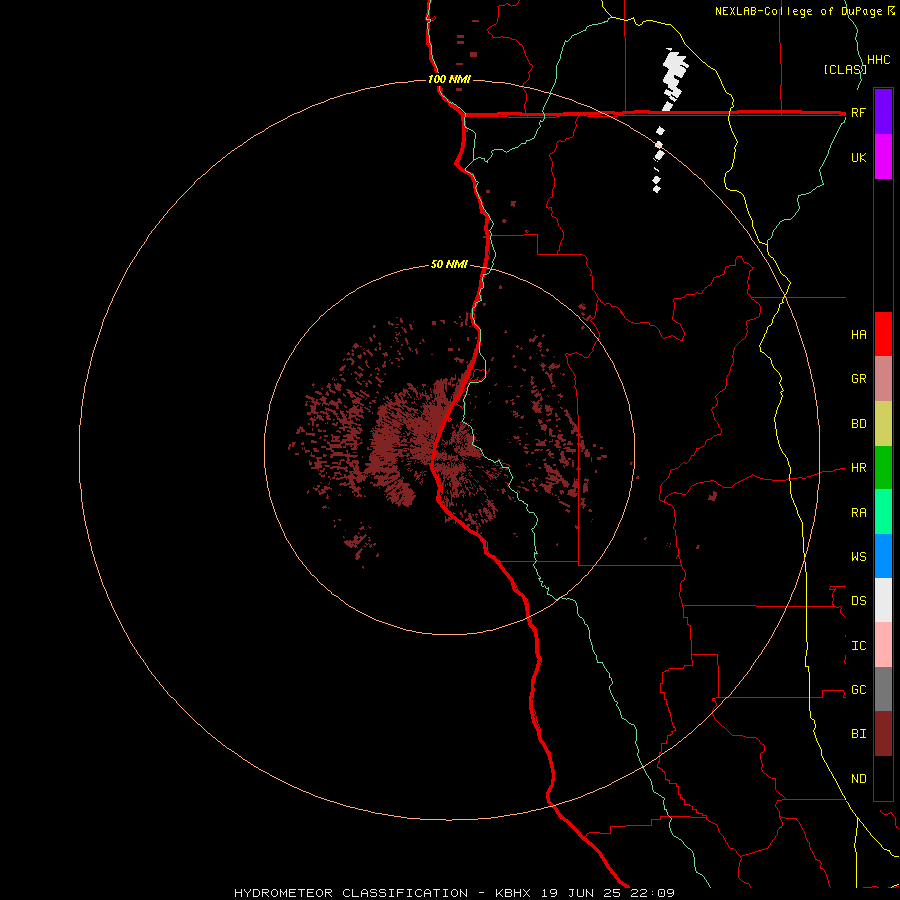Click the HYDROMETEOR CLASSIFICATION title text

click(351, 893)
